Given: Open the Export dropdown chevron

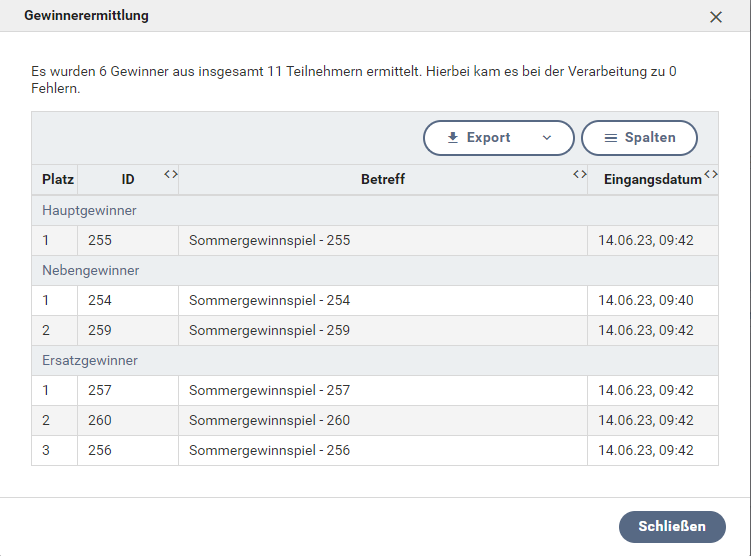Looking at the screenshot, I should coord(546,138).
